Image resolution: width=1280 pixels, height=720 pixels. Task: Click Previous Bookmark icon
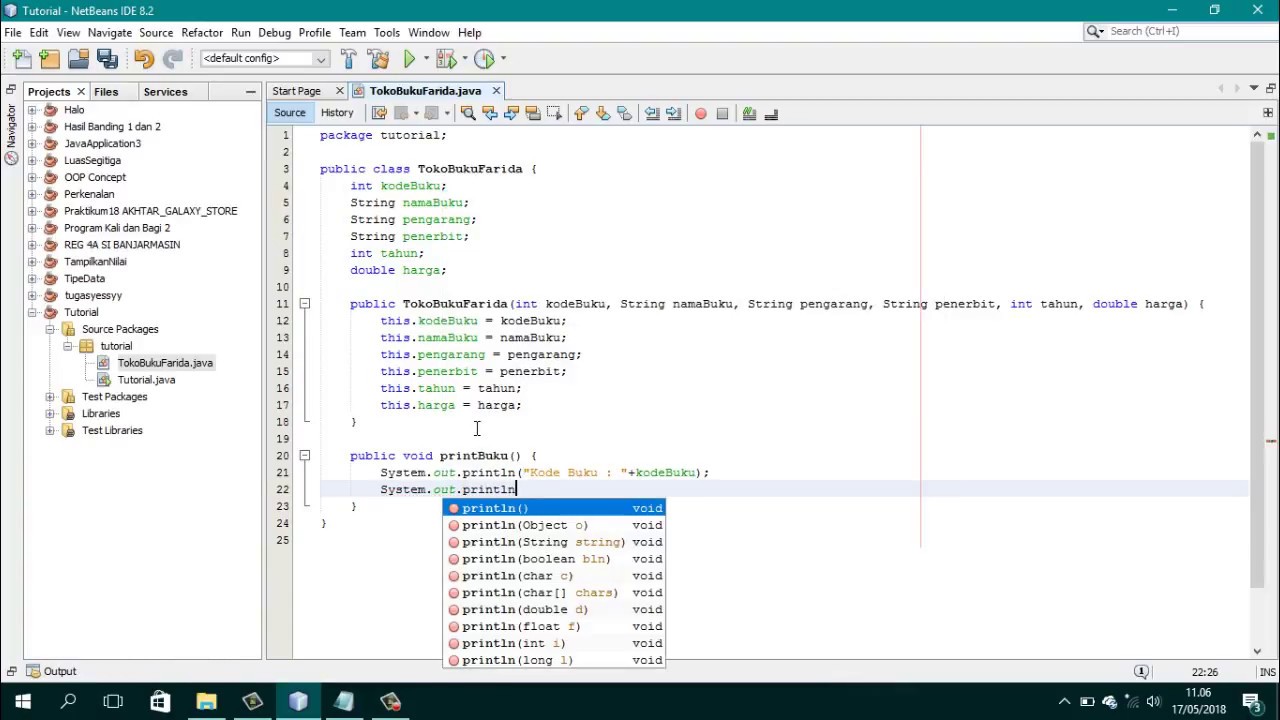coord(581,113)
